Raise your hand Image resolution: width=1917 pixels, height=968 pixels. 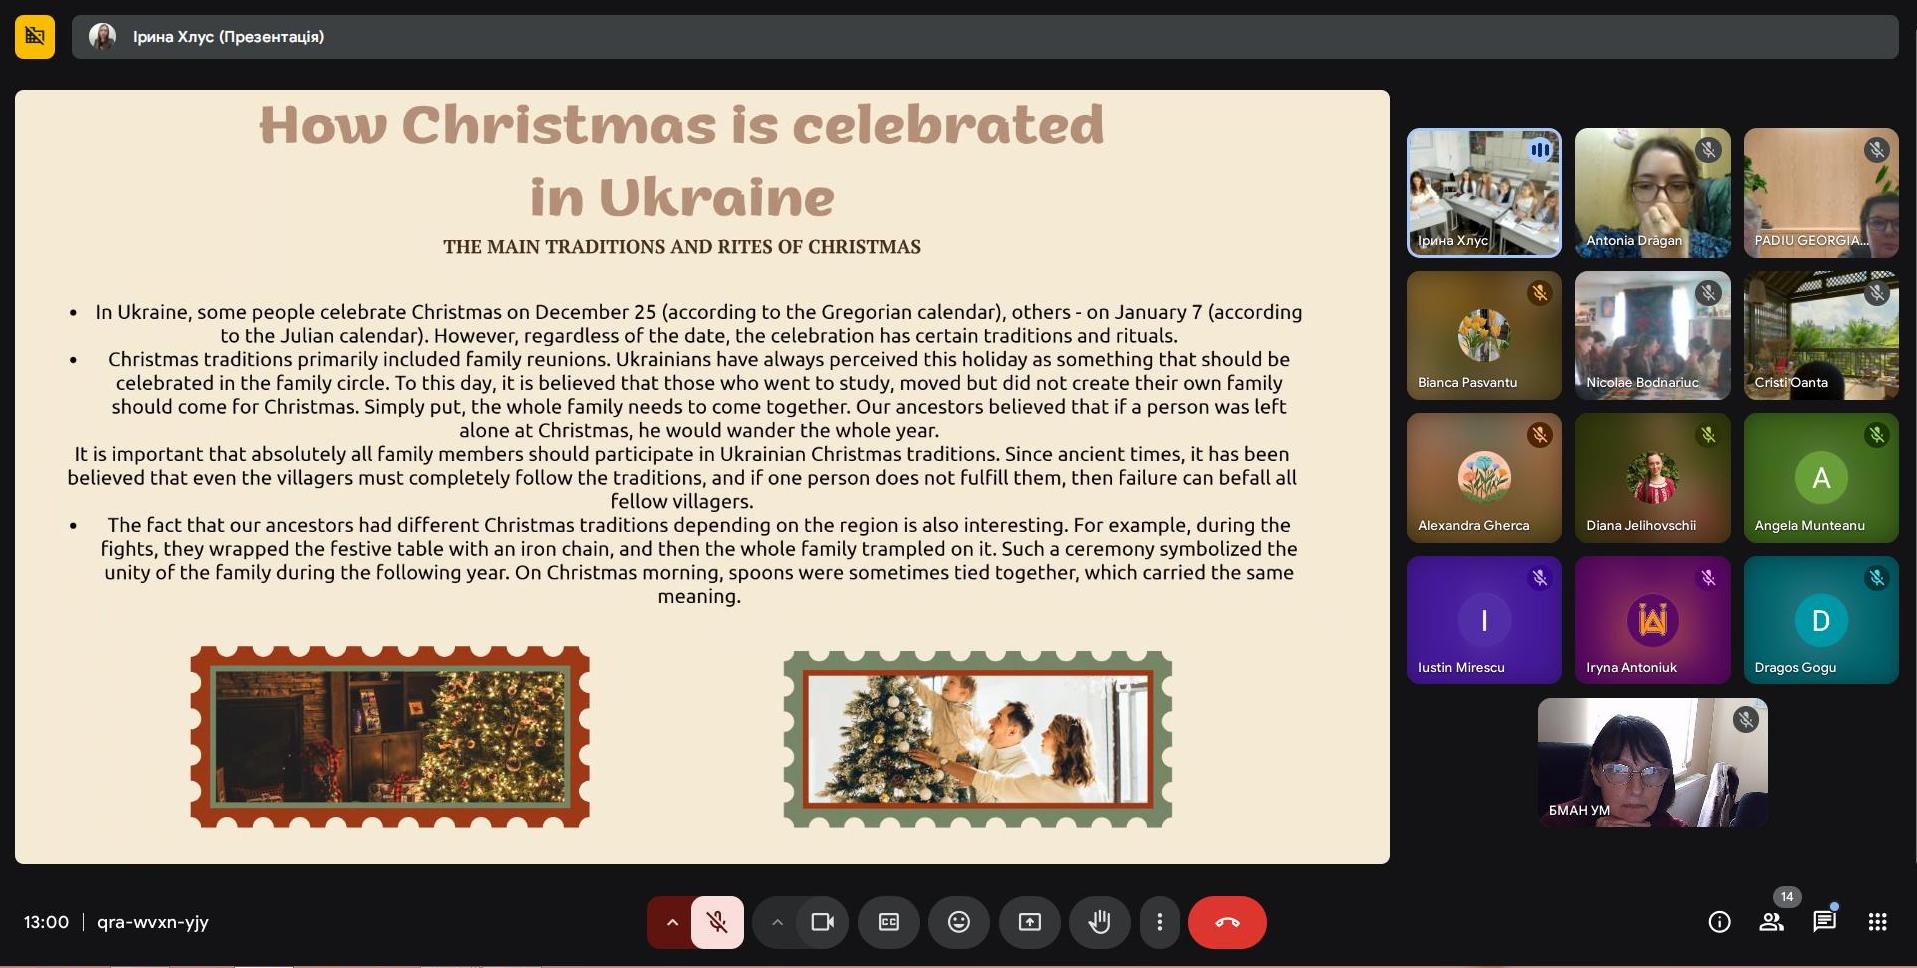pyautogui.click(x=1099, y=922)
